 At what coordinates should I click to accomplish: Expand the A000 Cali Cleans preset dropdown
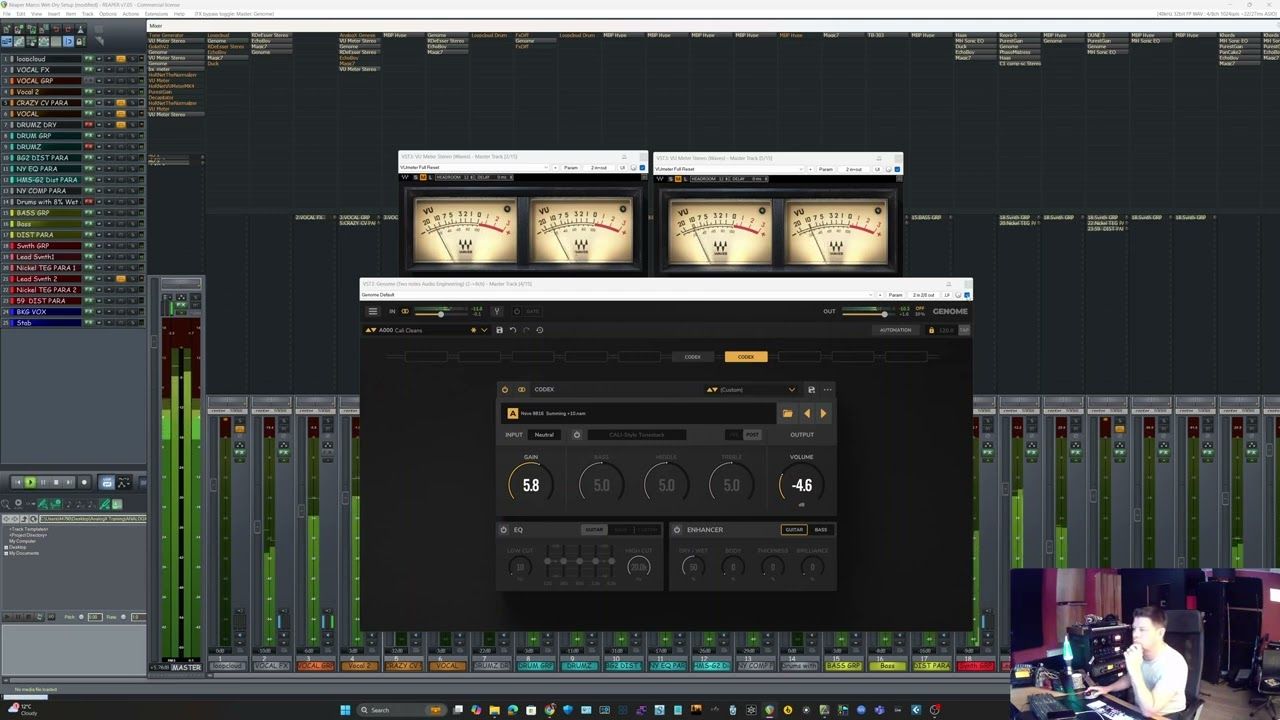pos(484,330)
